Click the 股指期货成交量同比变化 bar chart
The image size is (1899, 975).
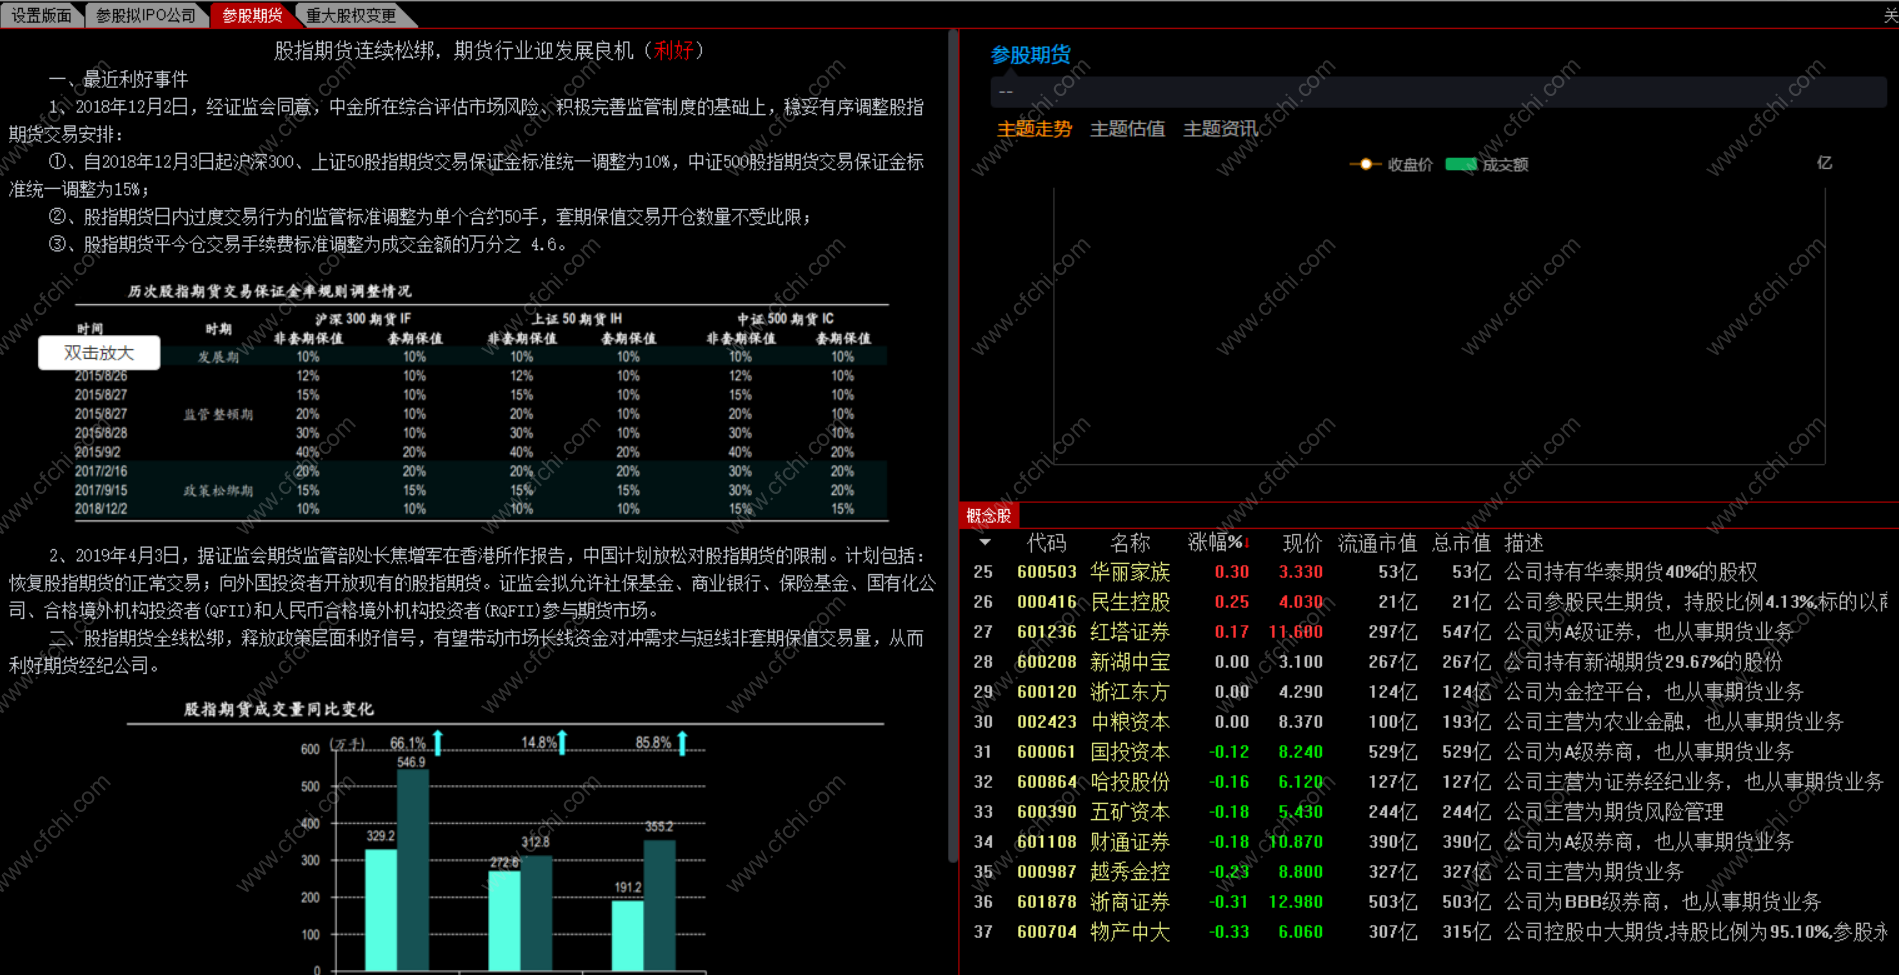click(505, 836)
